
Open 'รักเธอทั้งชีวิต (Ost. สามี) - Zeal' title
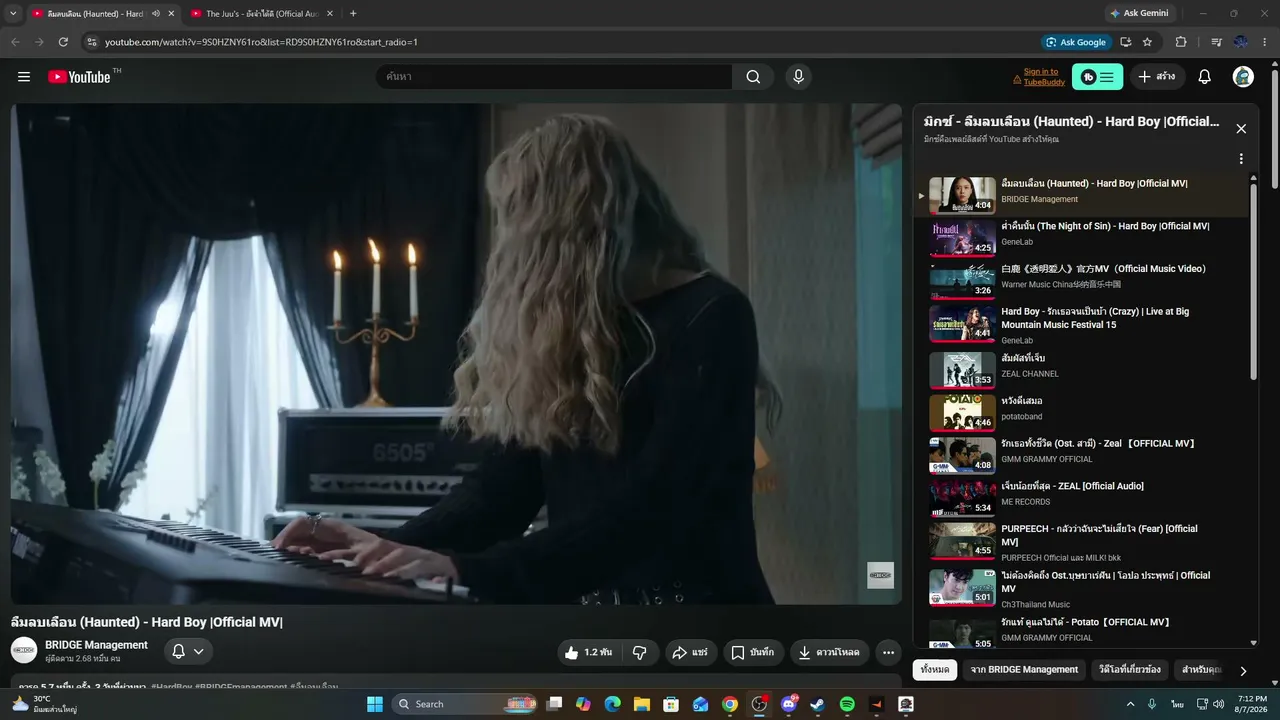[1099, 443]
